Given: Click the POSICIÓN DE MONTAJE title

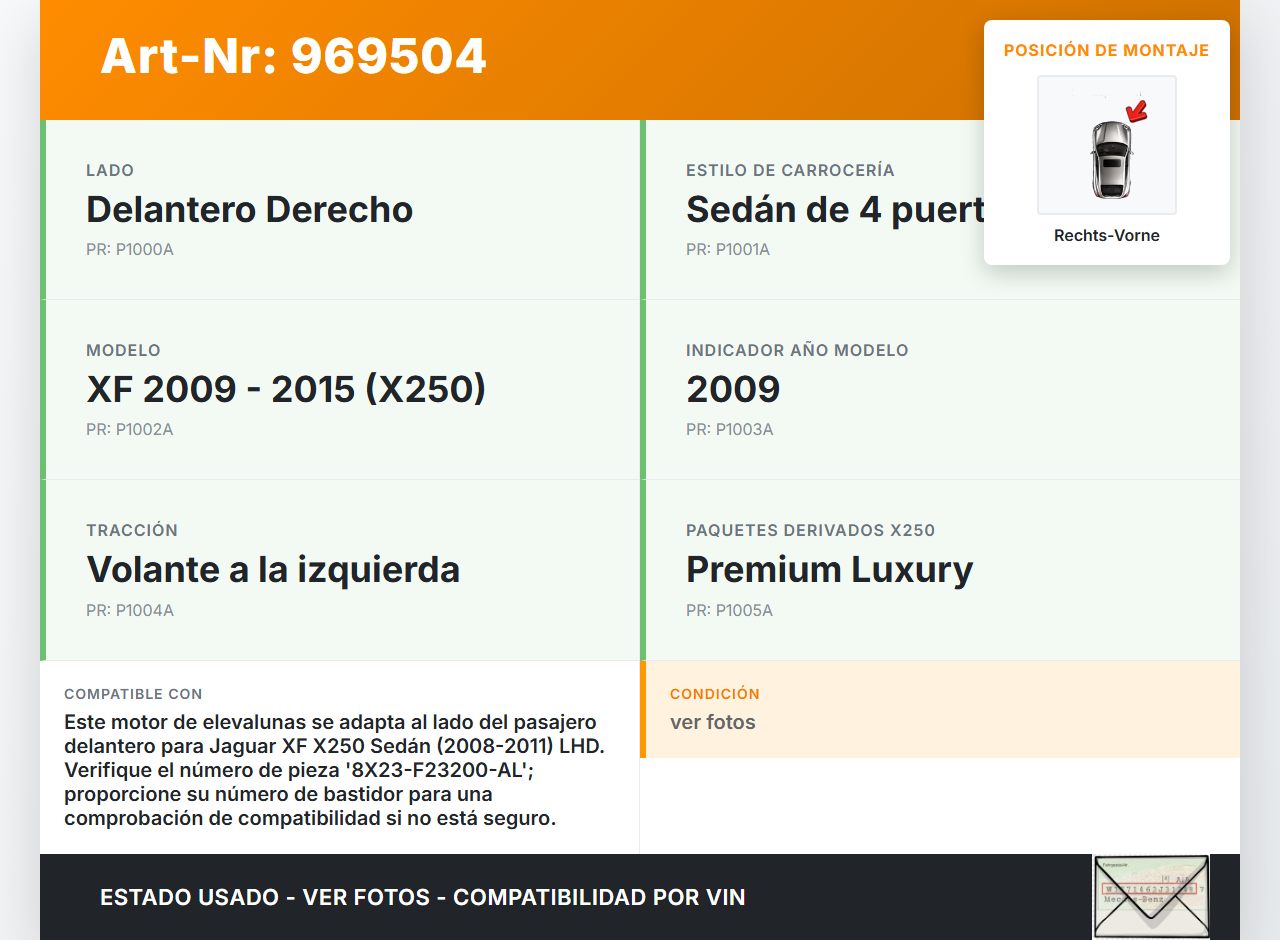Looking at the screenshot, I should (x=1107, y=50).
